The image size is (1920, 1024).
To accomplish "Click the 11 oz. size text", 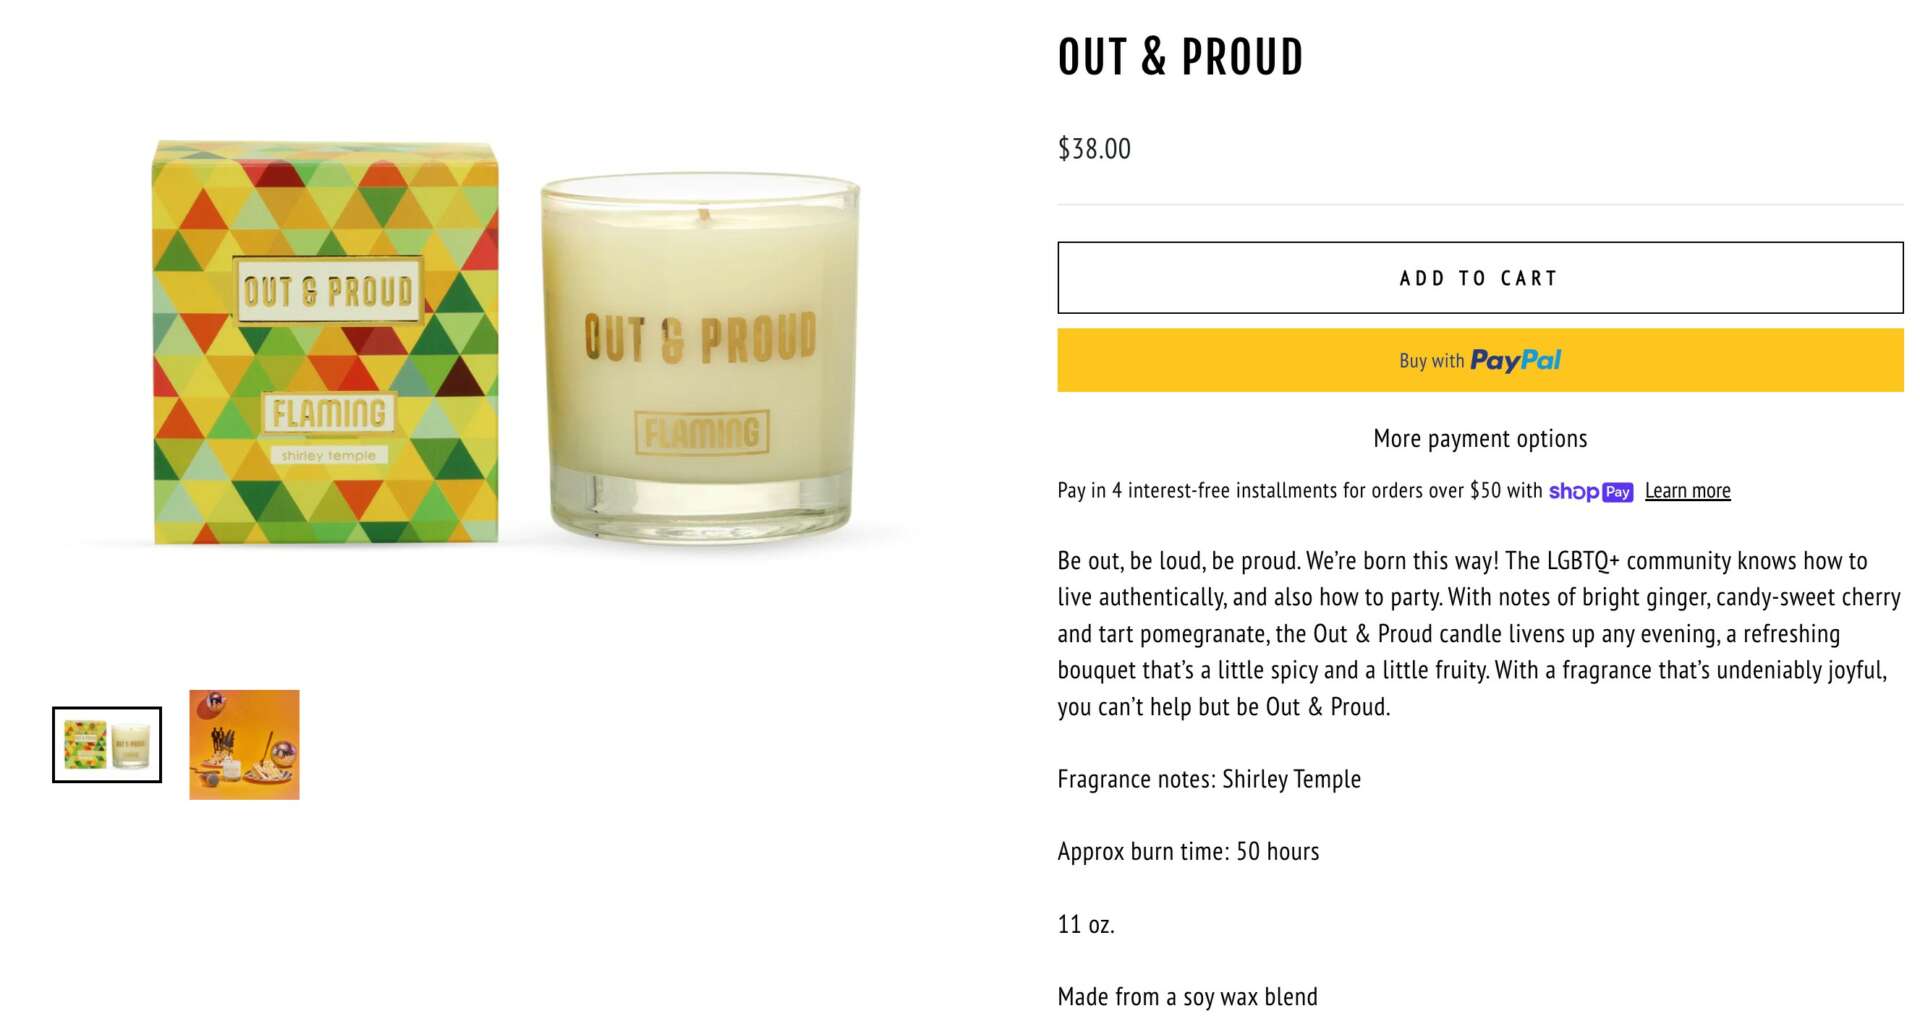I will tap(1085, 925).
